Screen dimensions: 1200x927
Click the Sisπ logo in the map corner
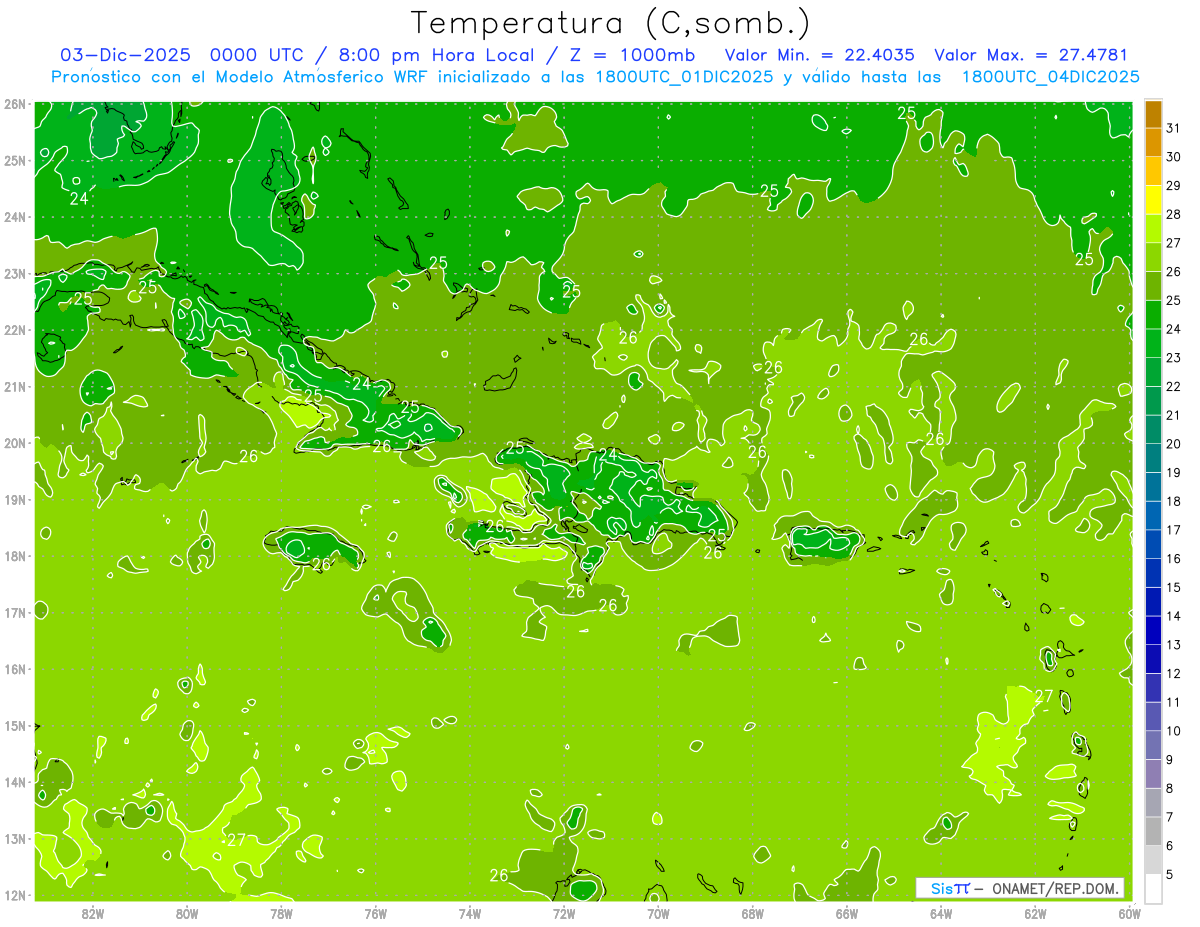pos(949,888)
